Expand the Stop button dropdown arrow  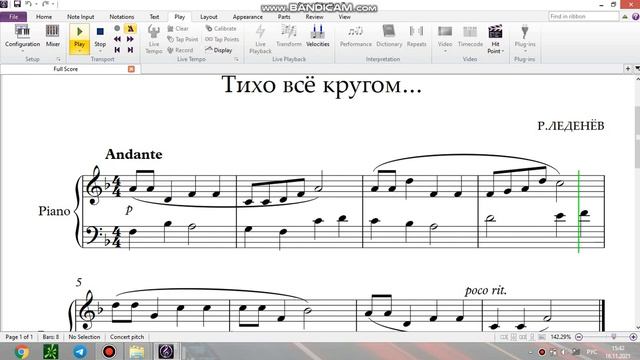click(x=100, y=51)
